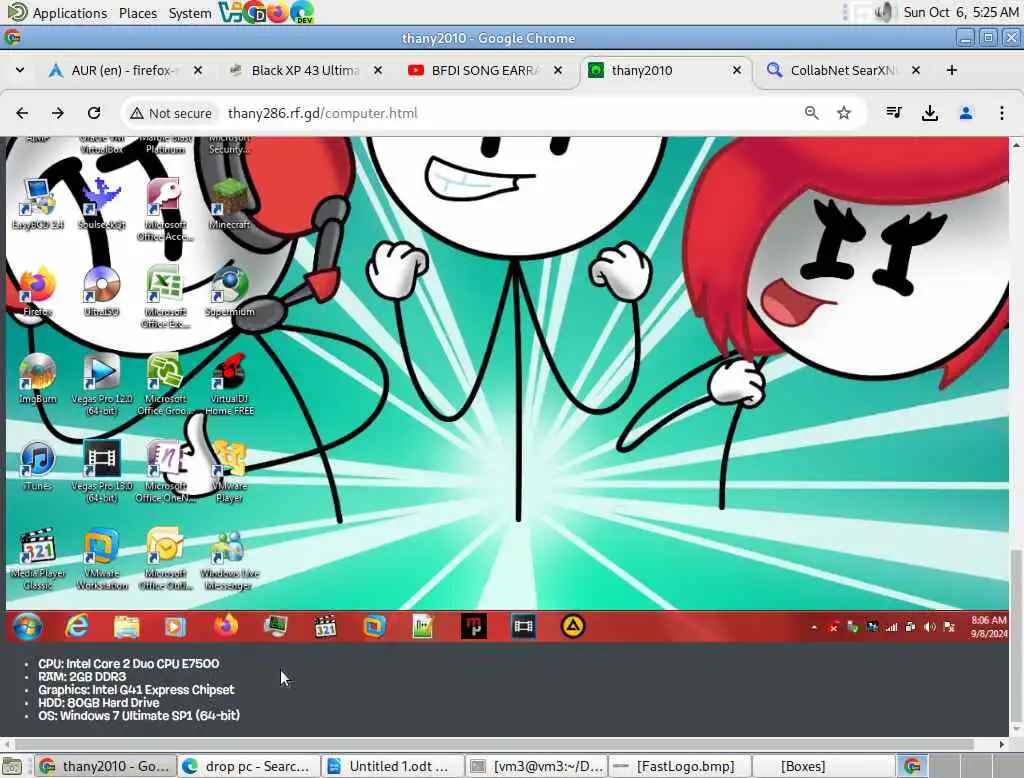Click the EasyBCD 2.4 desktop icon
This screenshot has height=778, width=1024.
click(37, 204)
